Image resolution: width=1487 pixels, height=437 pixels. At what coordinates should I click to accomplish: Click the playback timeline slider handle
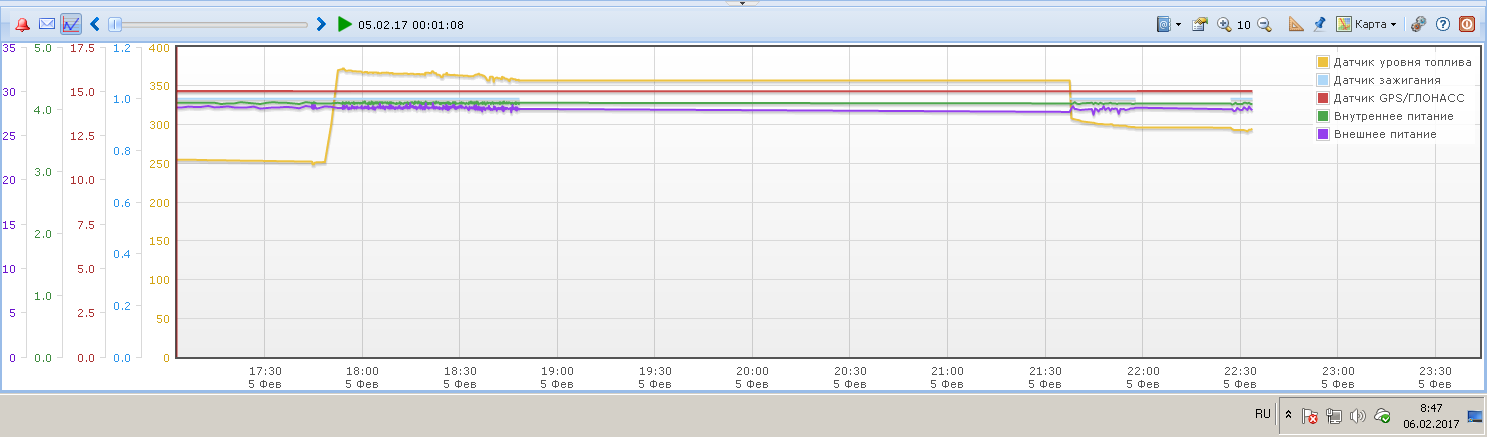[115, 24]
